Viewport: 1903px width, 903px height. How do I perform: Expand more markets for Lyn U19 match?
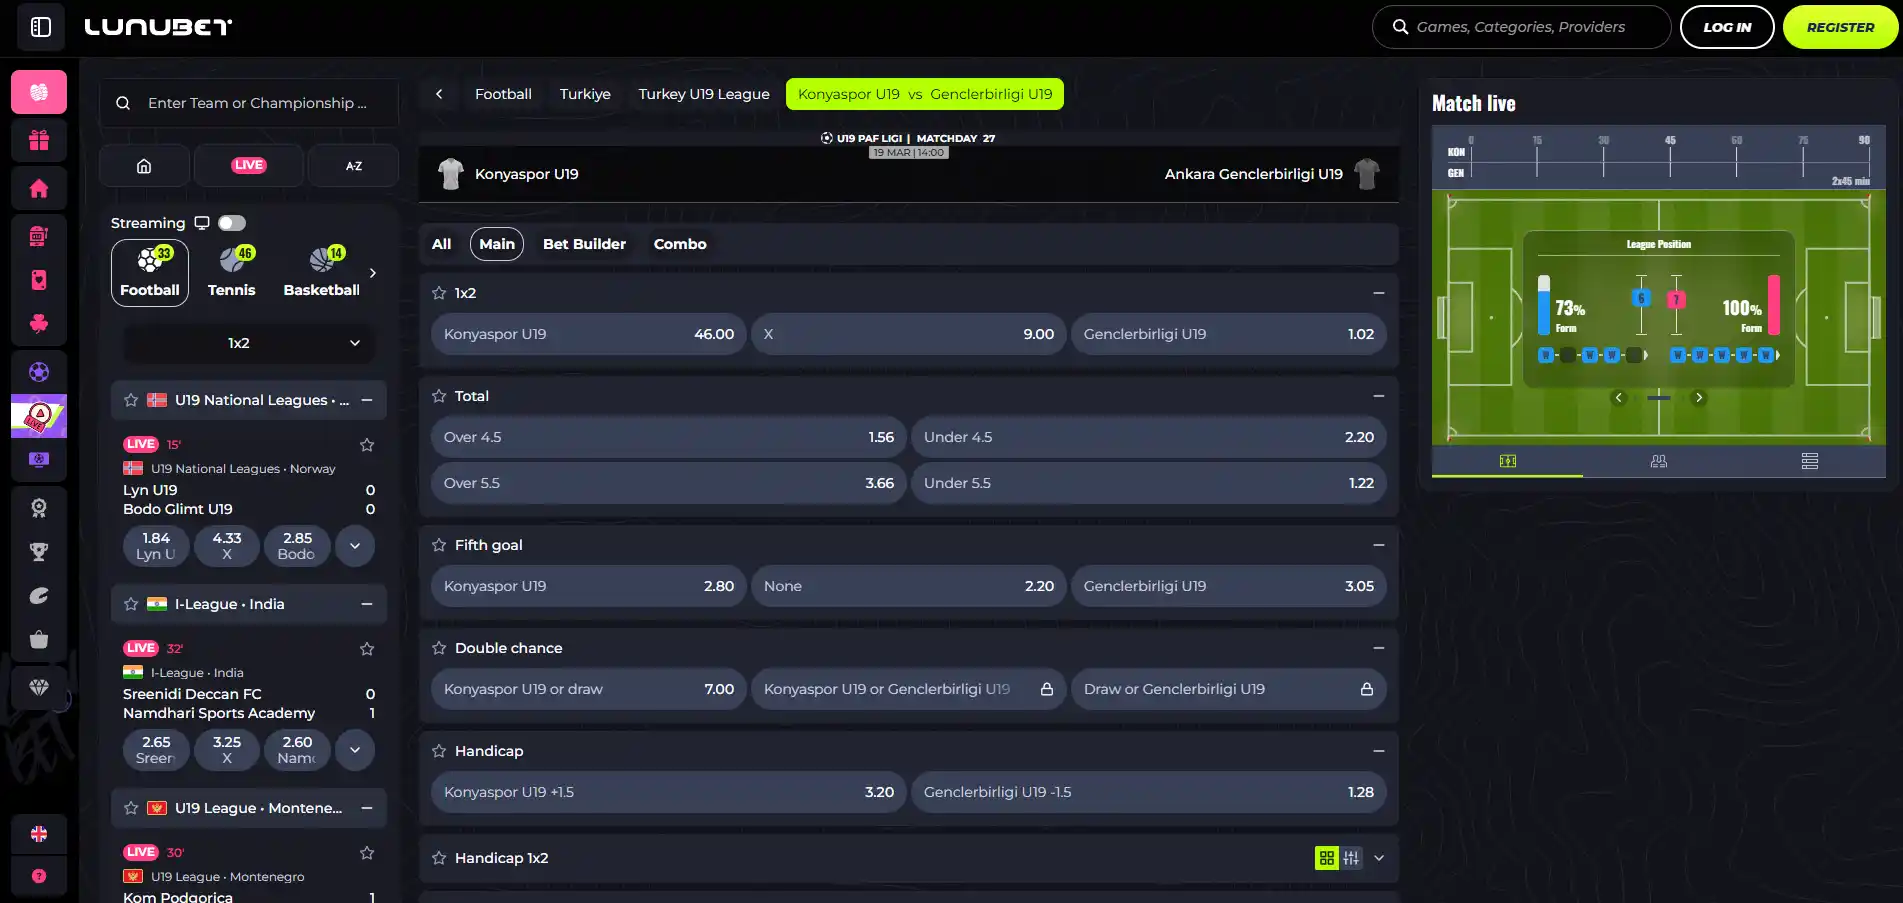[x=355, y=546]
